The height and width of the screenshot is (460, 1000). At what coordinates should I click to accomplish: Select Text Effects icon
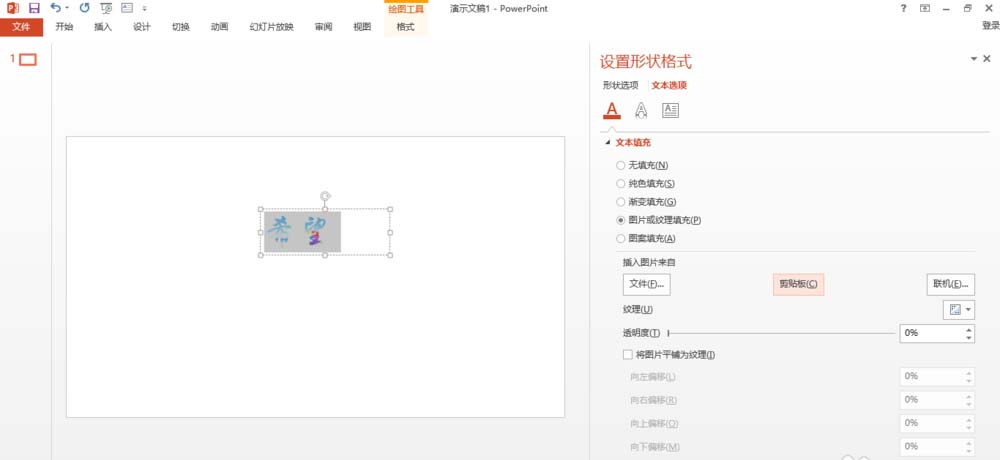point(641,110)
